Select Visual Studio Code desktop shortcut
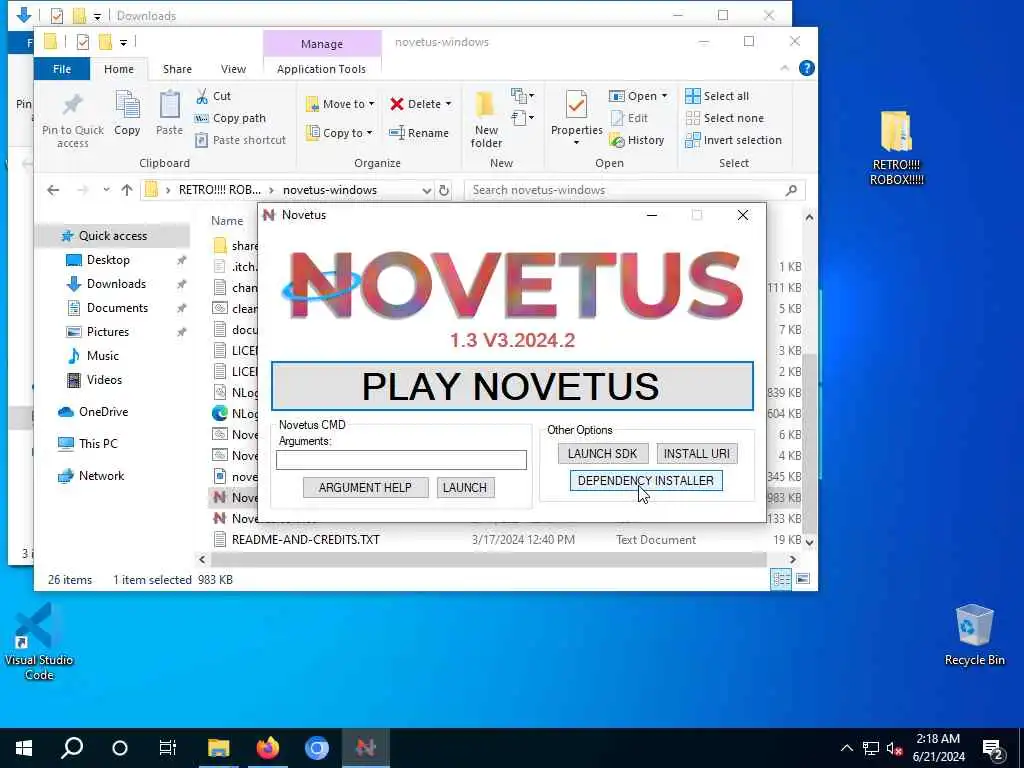1024x768 pixels. click(x=39, y=641)
